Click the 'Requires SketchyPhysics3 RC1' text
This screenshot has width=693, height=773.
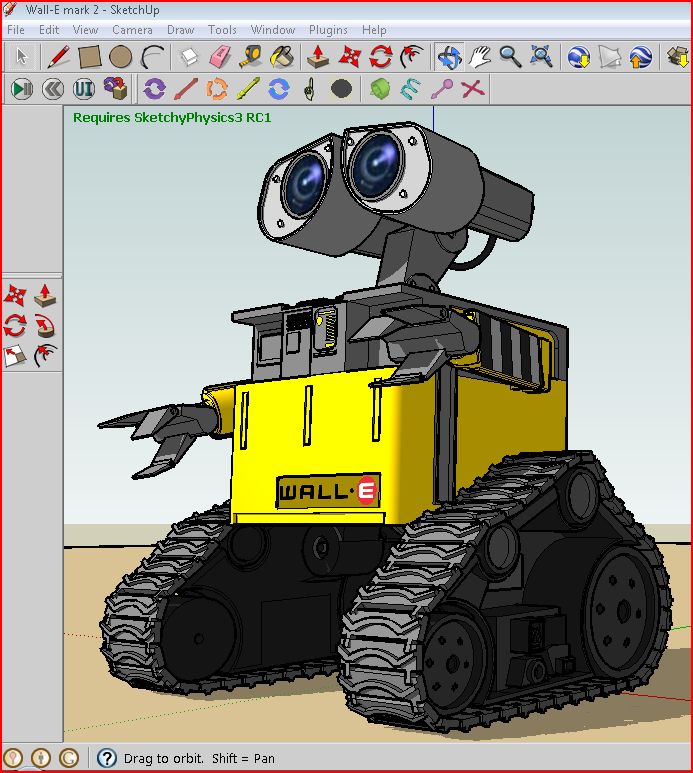172,118
